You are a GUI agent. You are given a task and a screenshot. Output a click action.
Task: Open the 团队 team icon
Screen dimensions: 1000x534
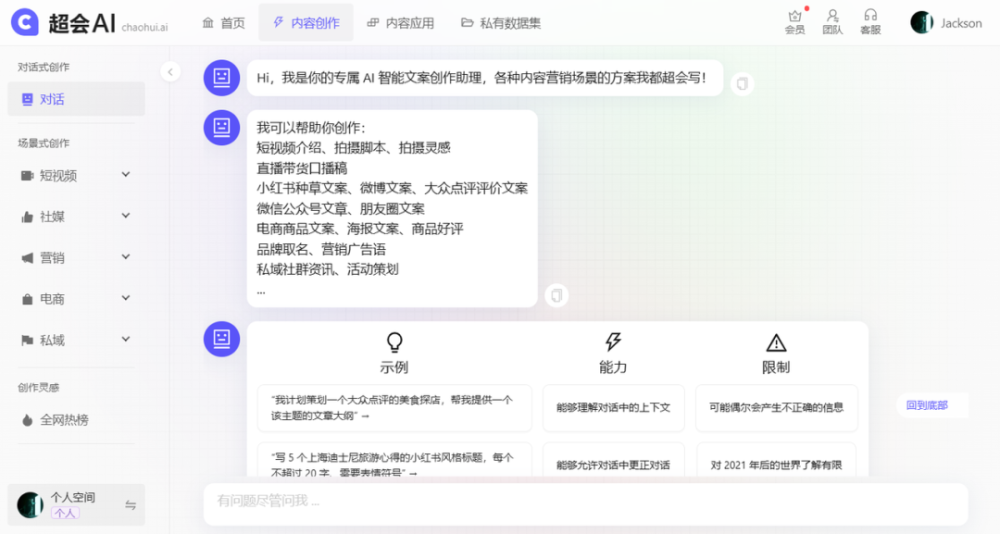[832, 22]
